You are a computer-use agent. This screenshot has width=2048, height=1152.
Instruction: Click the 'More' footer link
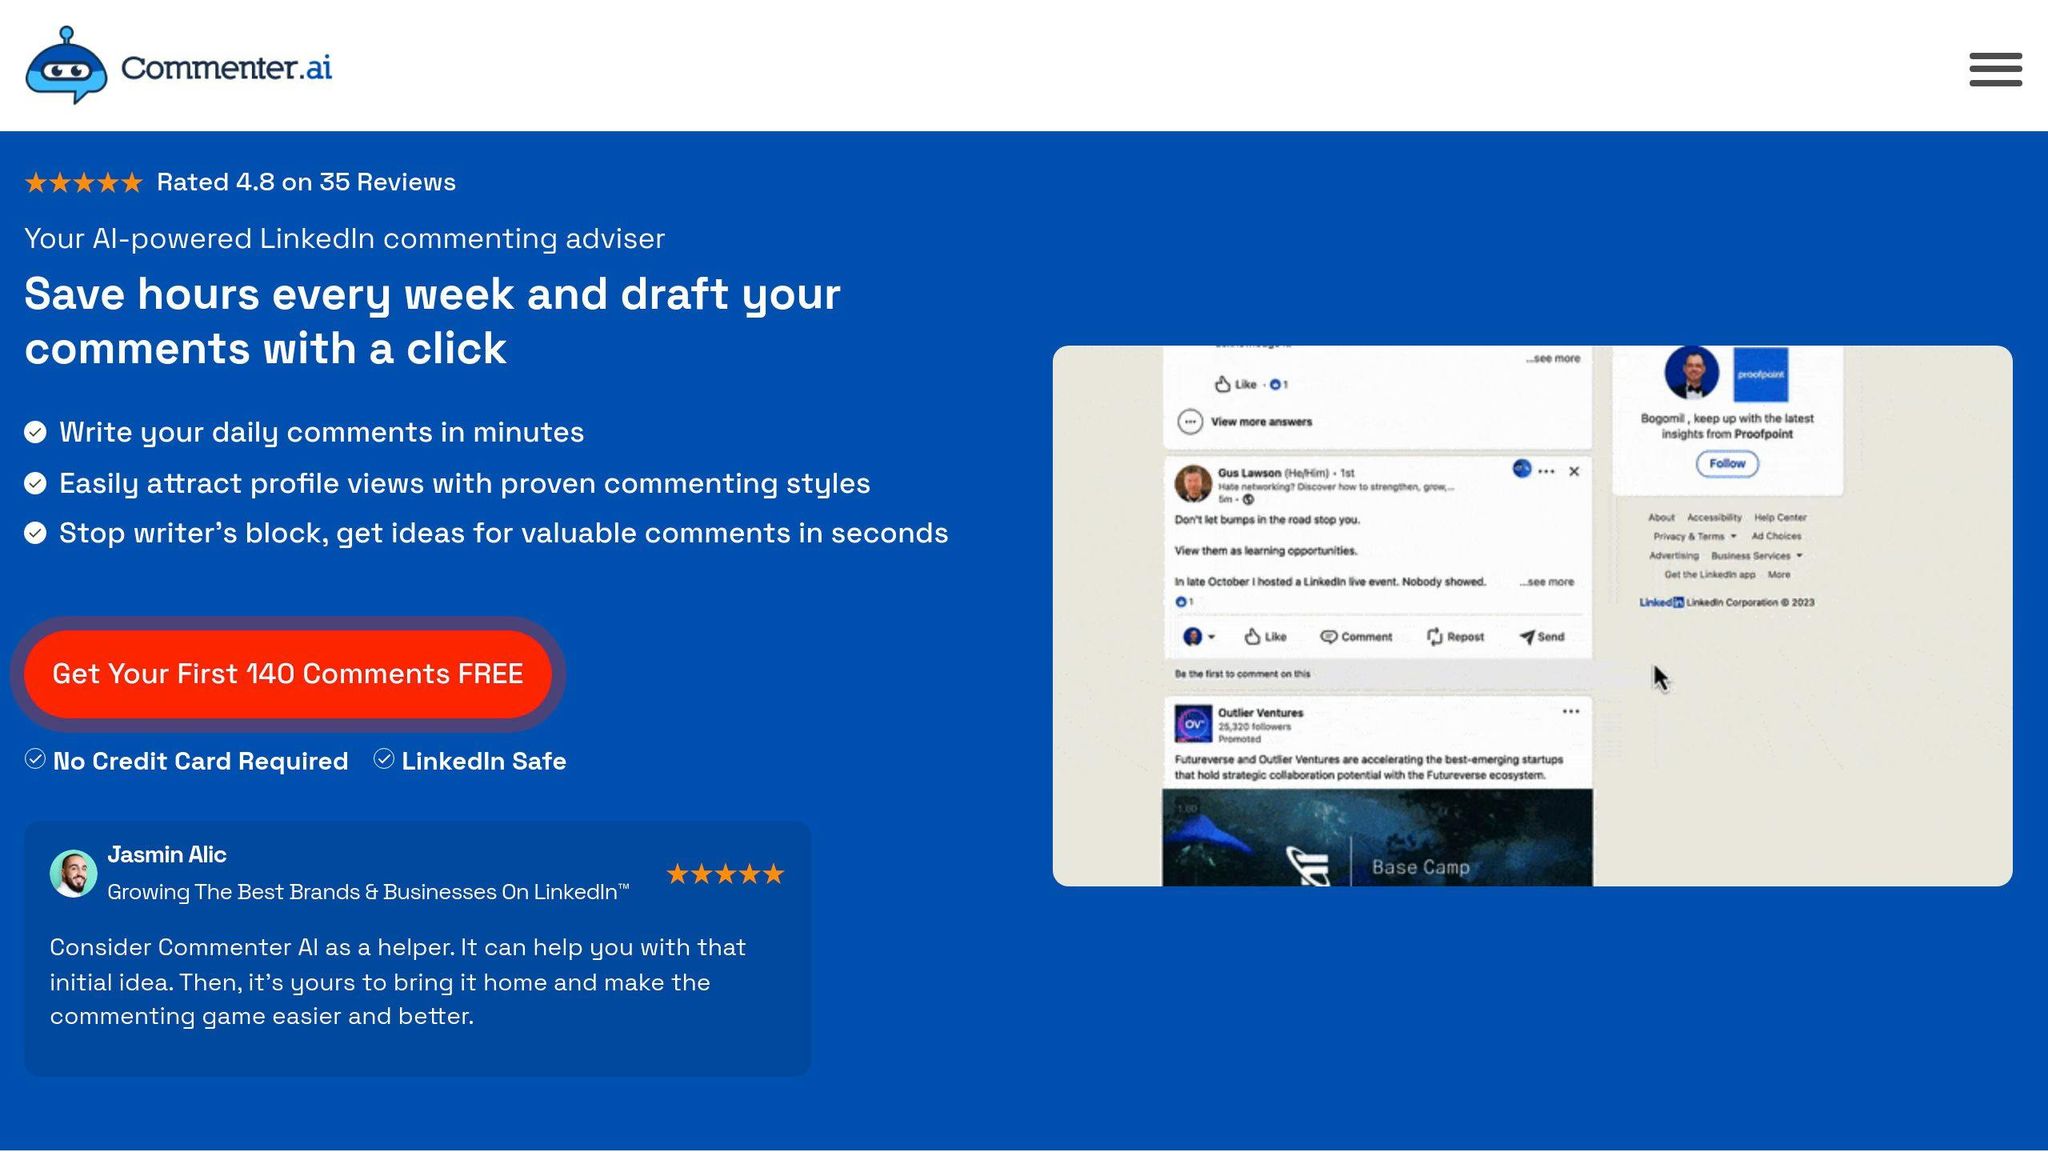click(x=1779, y=575)
